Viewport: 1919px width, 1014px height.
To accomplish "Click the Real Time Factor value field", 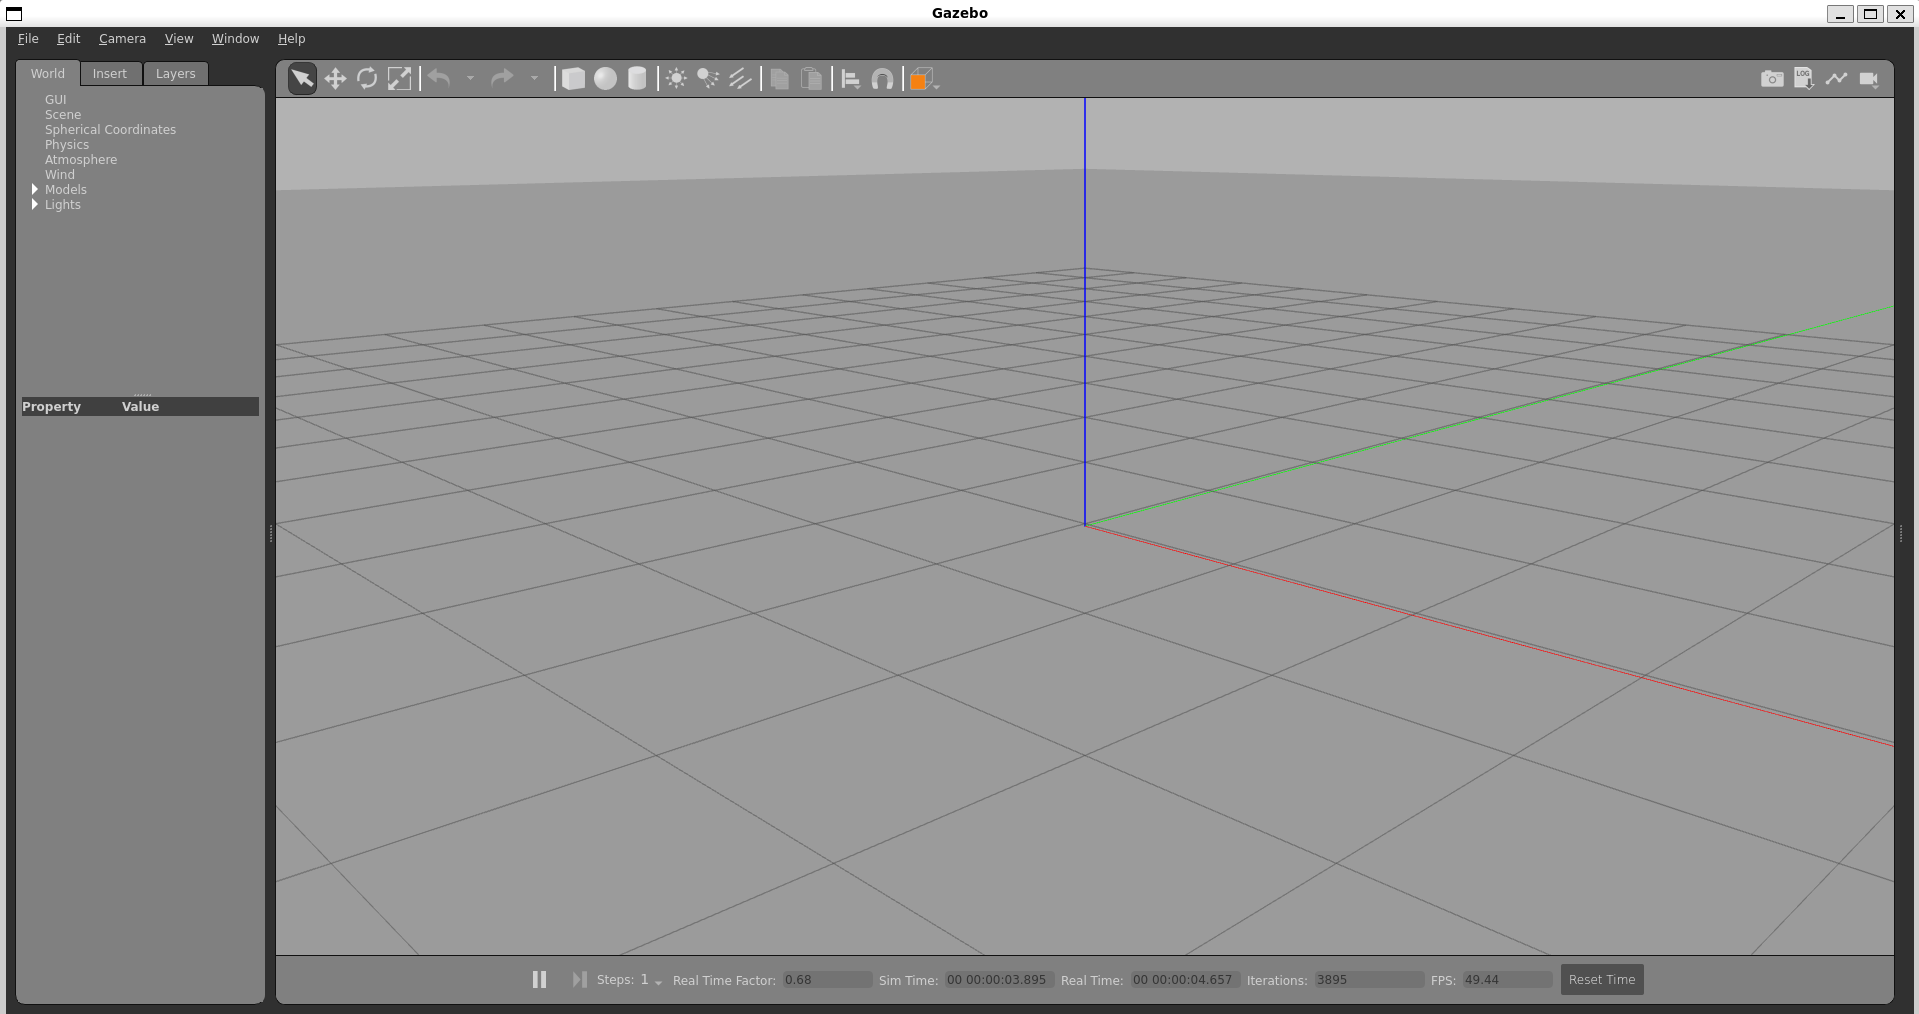I will point(826,980).
